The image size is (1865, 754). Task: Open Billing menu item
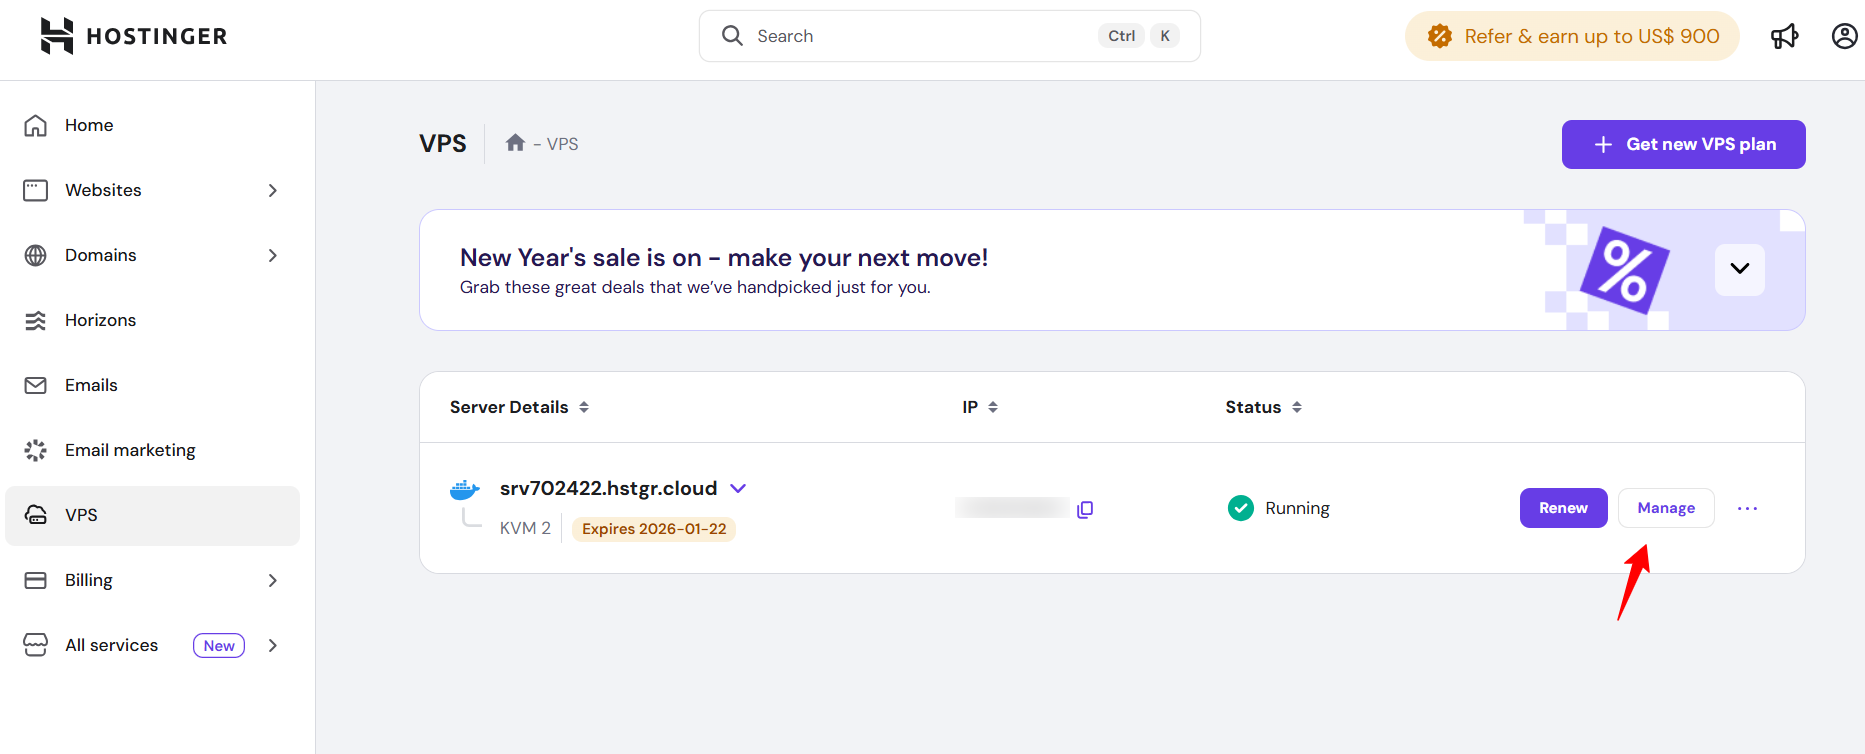pos(152,580)
